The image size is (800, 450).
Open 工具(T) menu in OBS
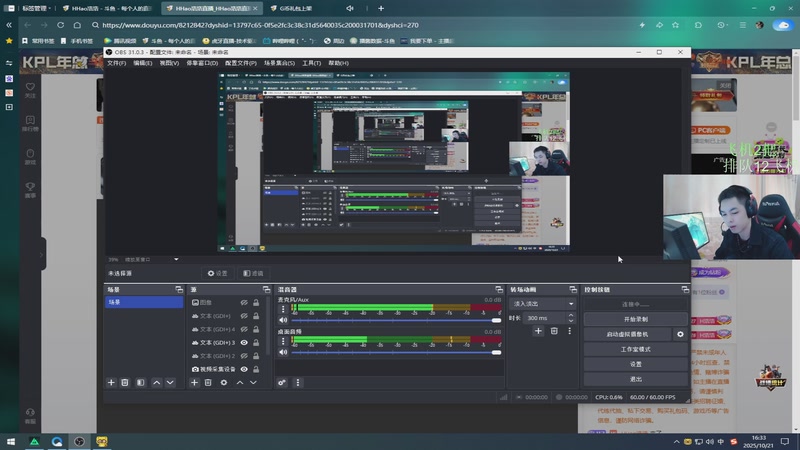click(311, 63)
